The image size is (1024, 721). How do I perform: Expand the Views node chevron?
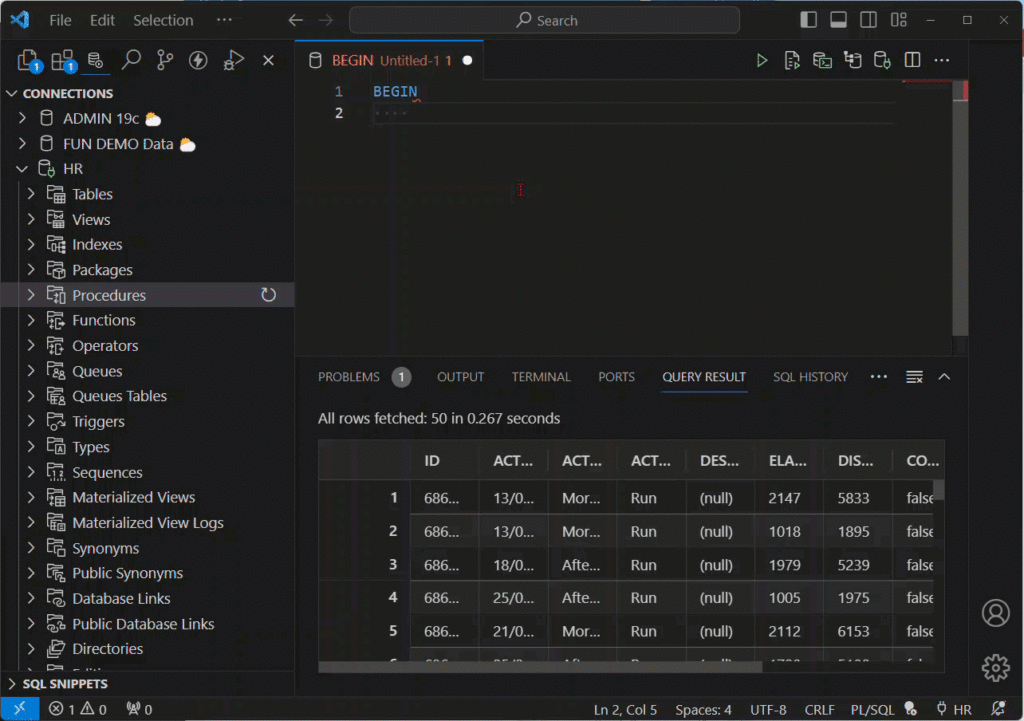pos(31,219)
